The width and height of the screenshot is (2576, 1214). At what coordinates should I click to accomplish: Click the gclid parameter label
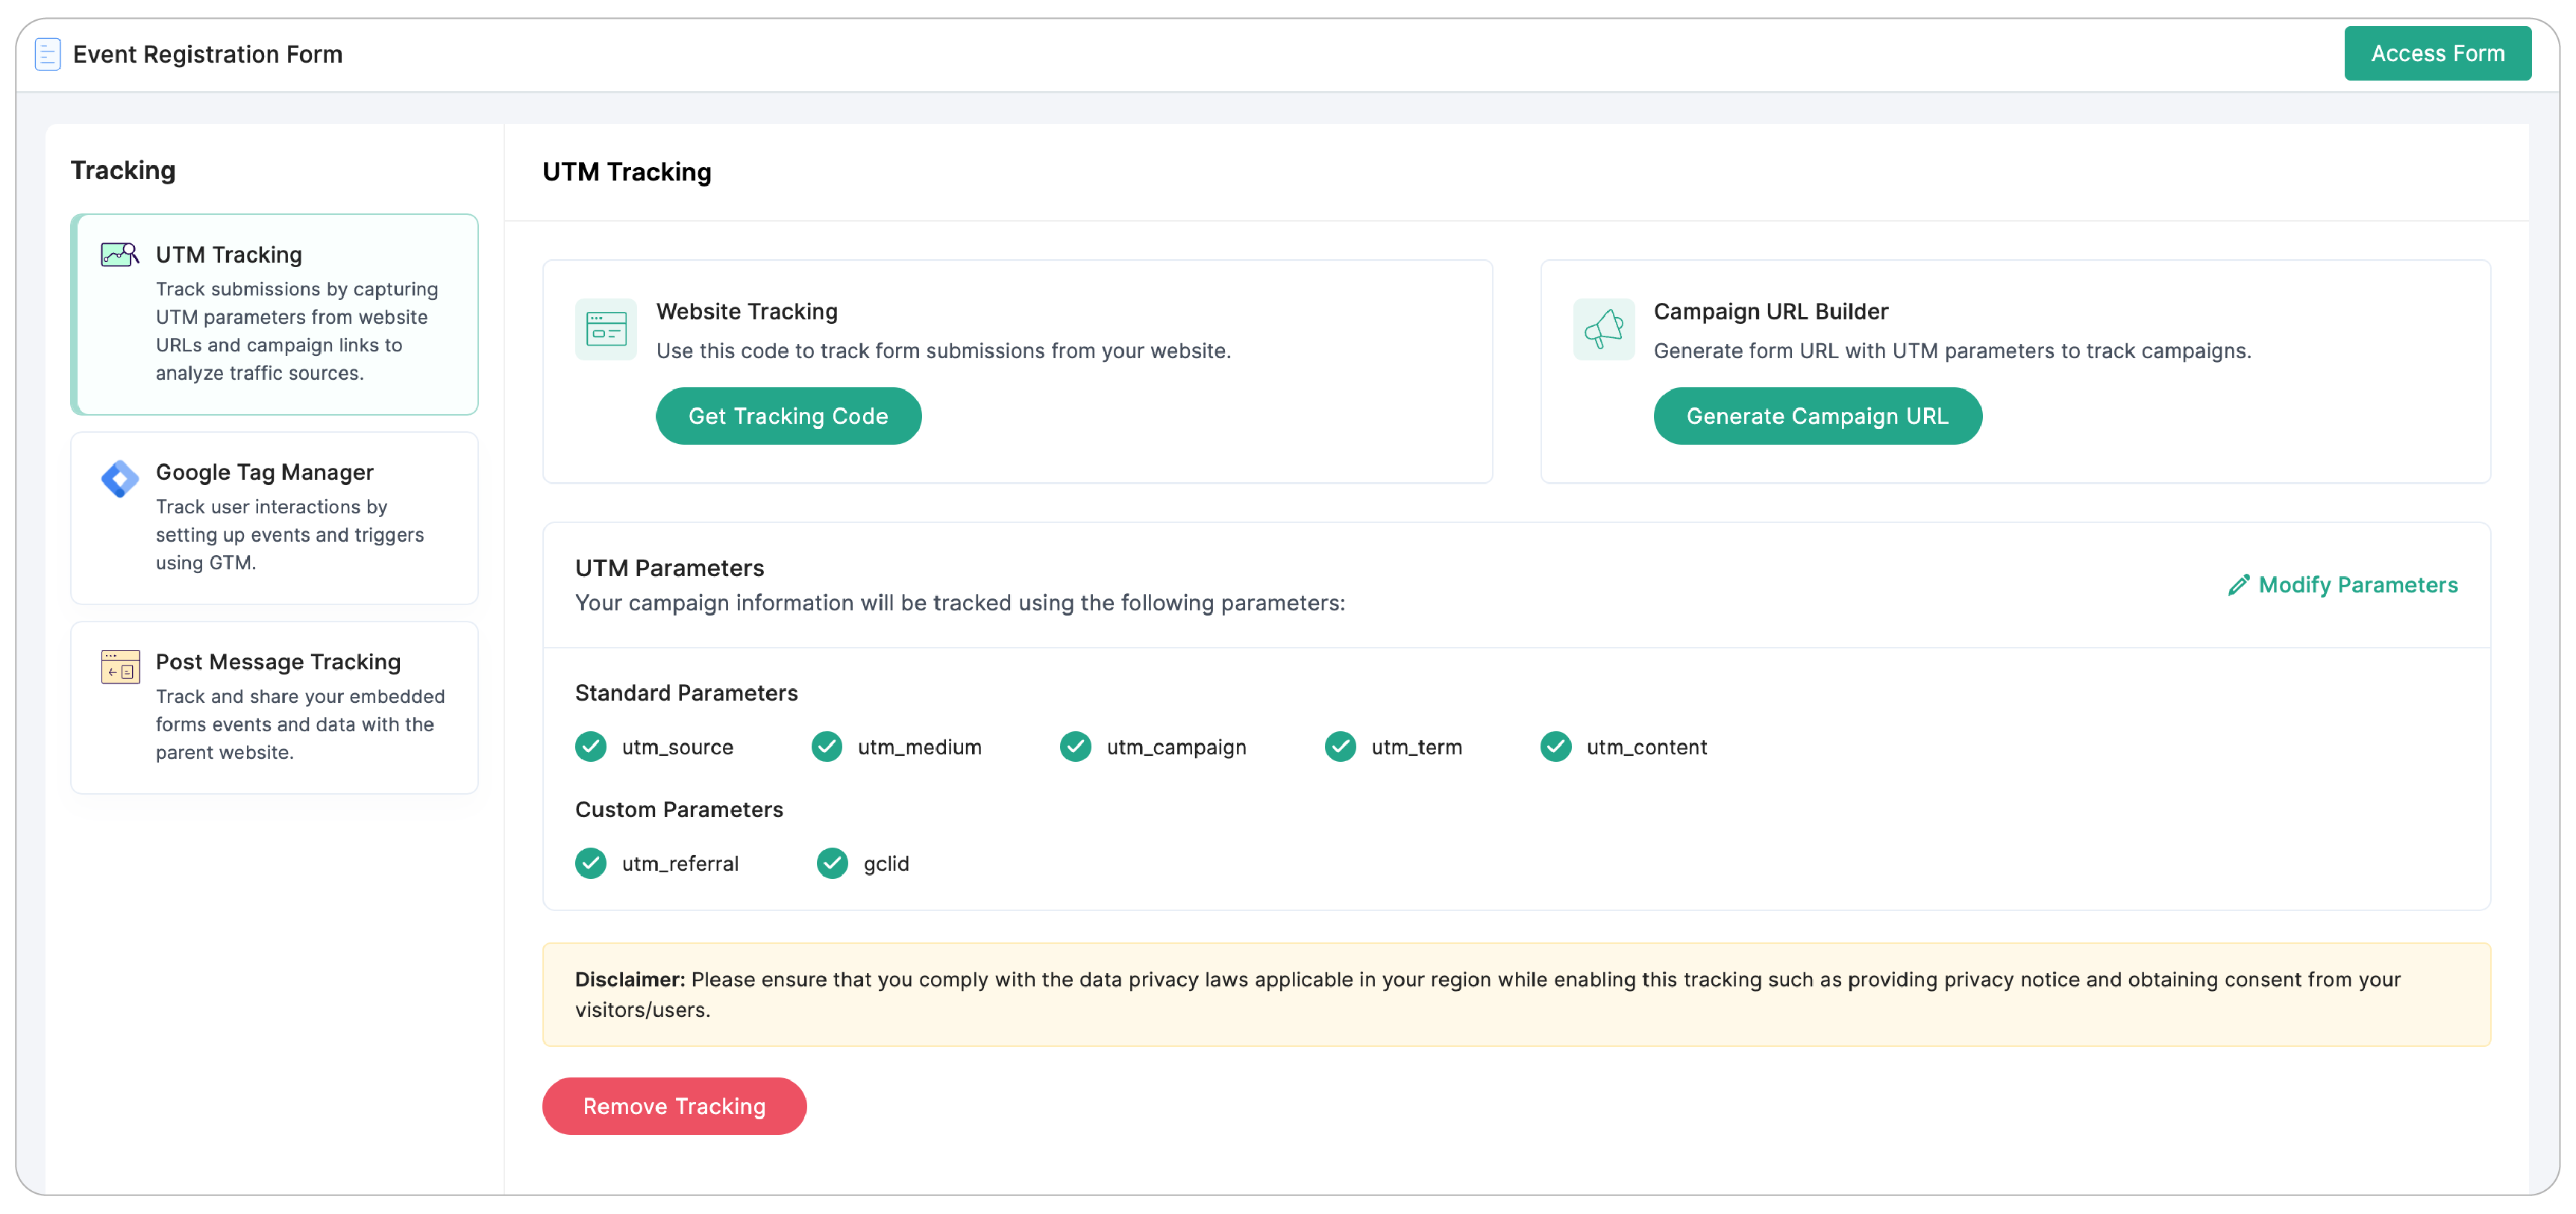(887, 863)
